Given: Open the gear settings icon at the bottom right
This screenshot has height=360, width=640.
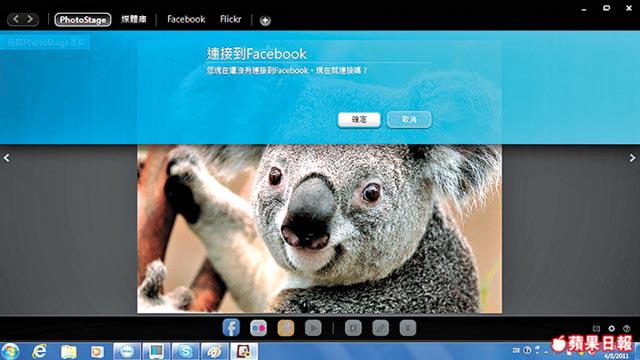Looking at the screenshot, I should pyautogui.click(x=611, y=329).
